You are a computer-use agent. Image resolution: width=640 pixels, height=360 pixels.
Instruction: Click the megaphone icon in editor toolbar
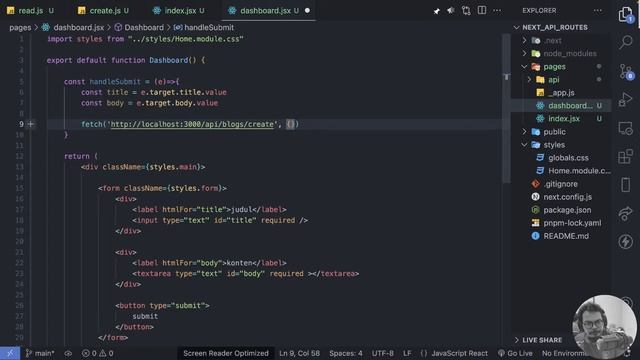pyautogui.click(x=451, y=11)
